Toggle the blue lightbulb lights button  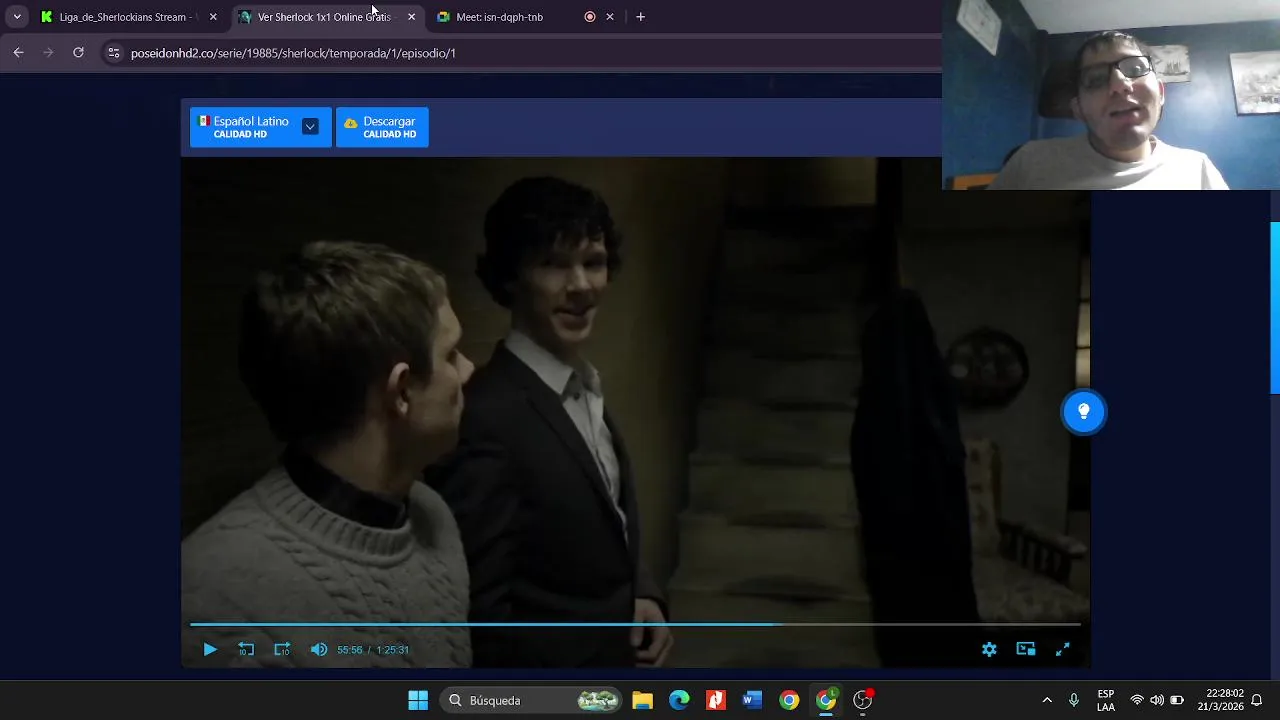[1083, 412]
